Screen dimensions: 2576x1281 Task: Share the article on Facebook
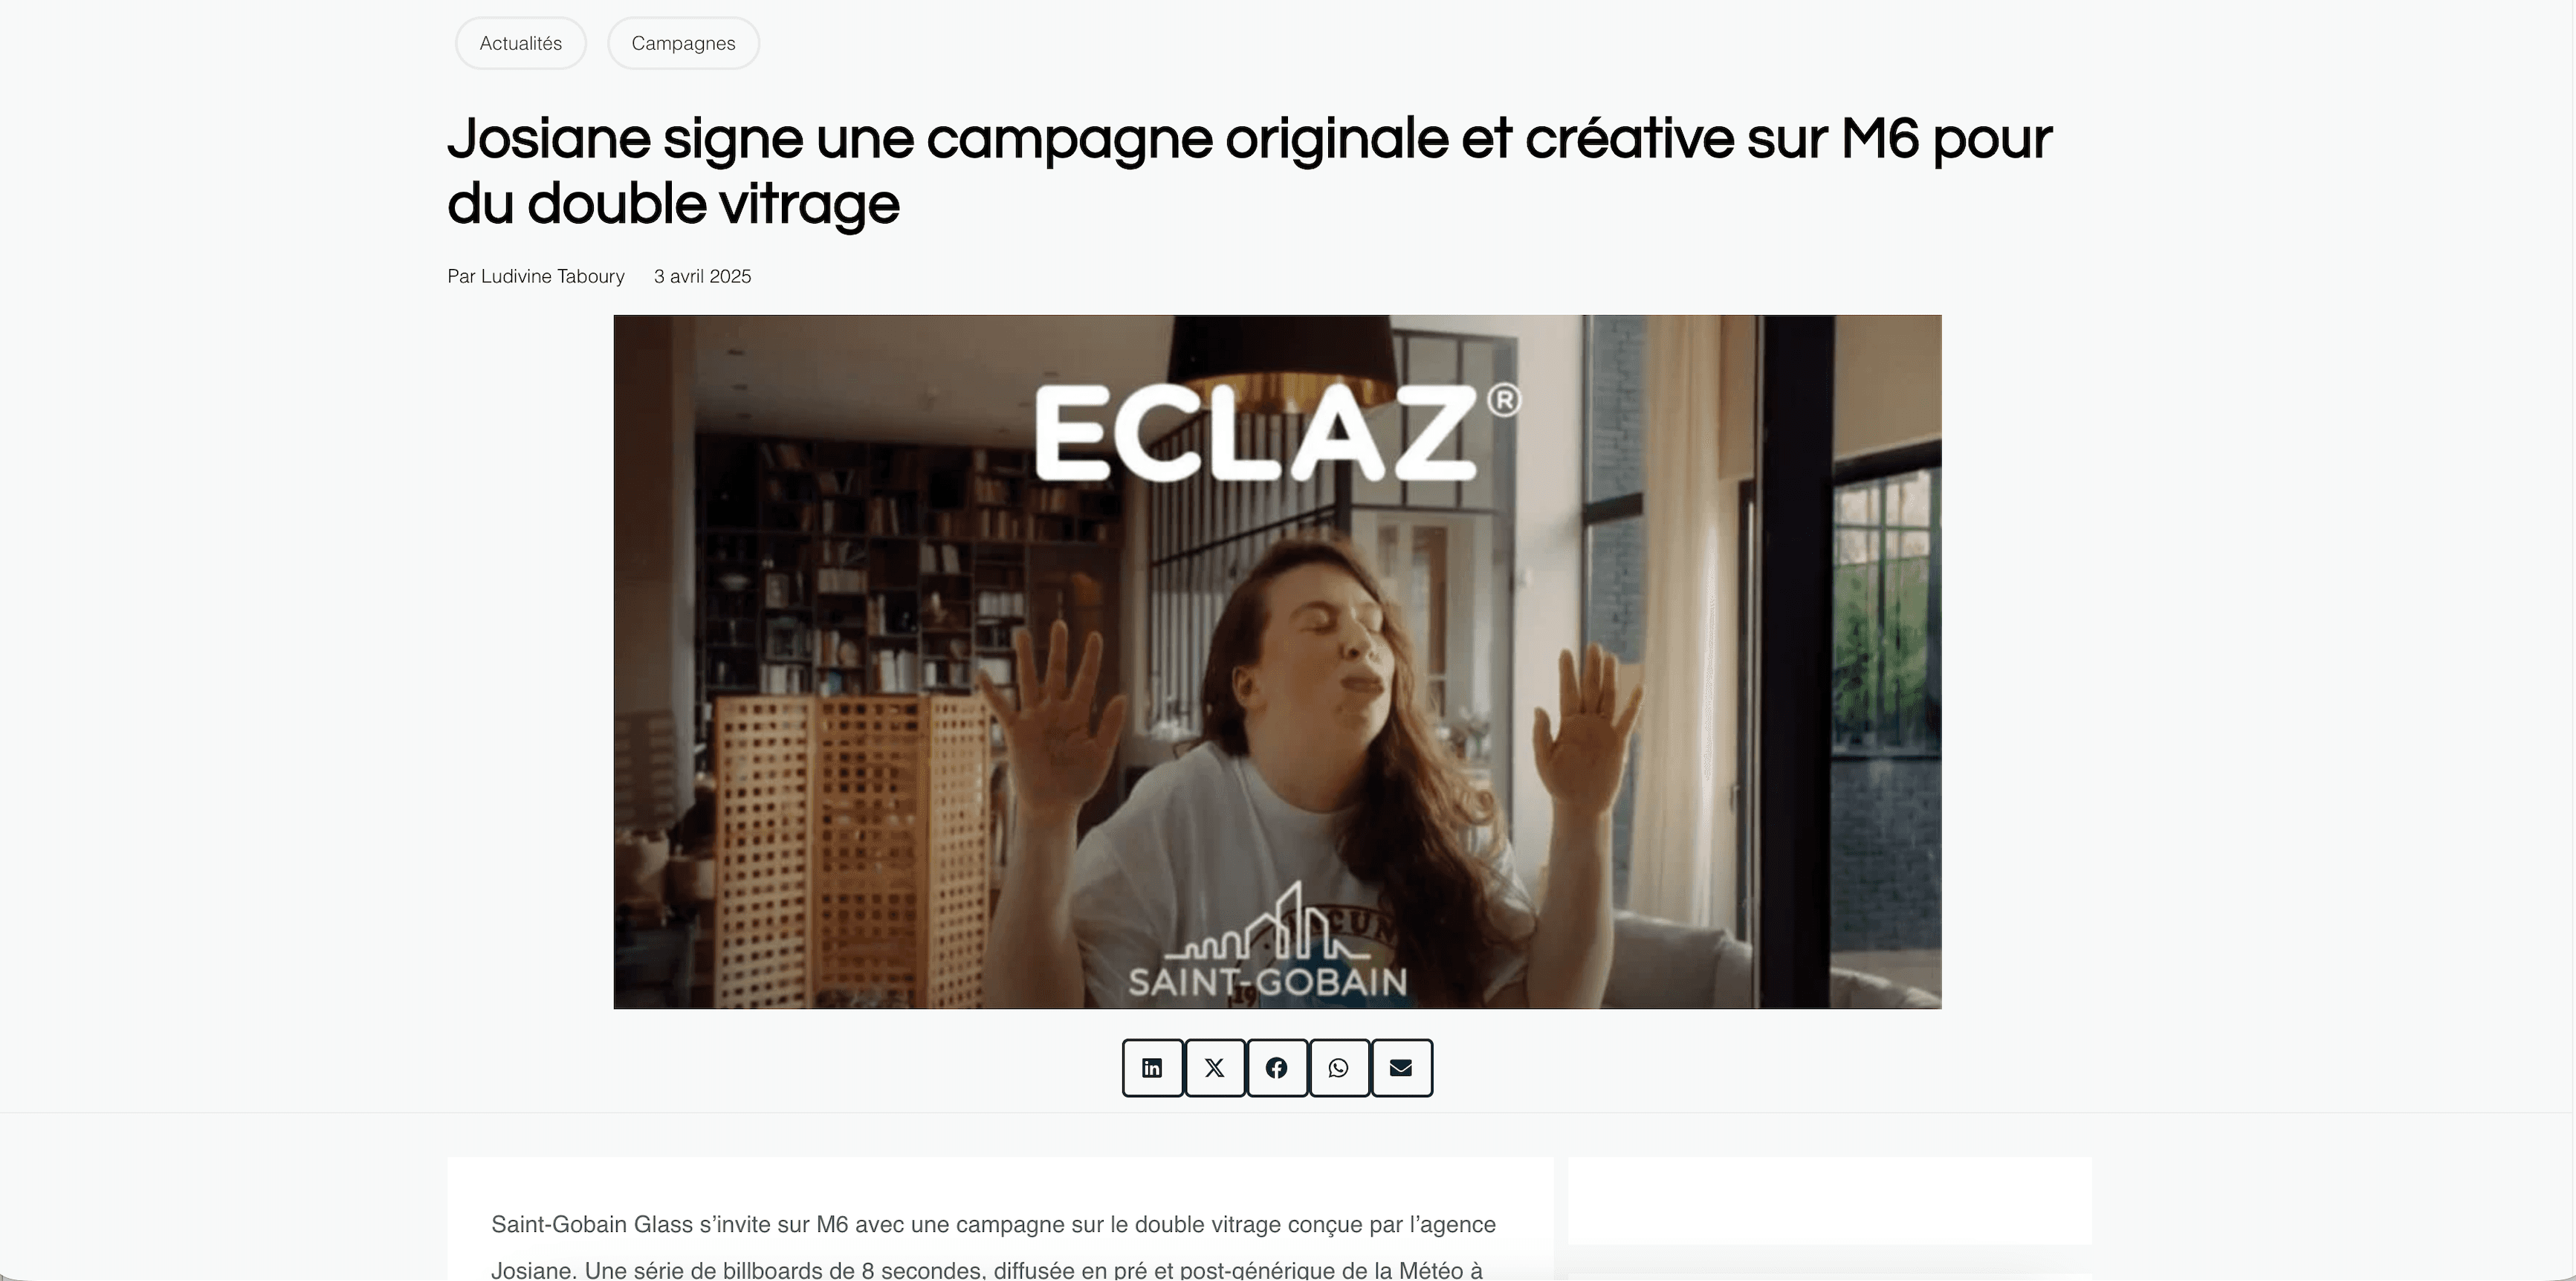click(1277, 1068)
